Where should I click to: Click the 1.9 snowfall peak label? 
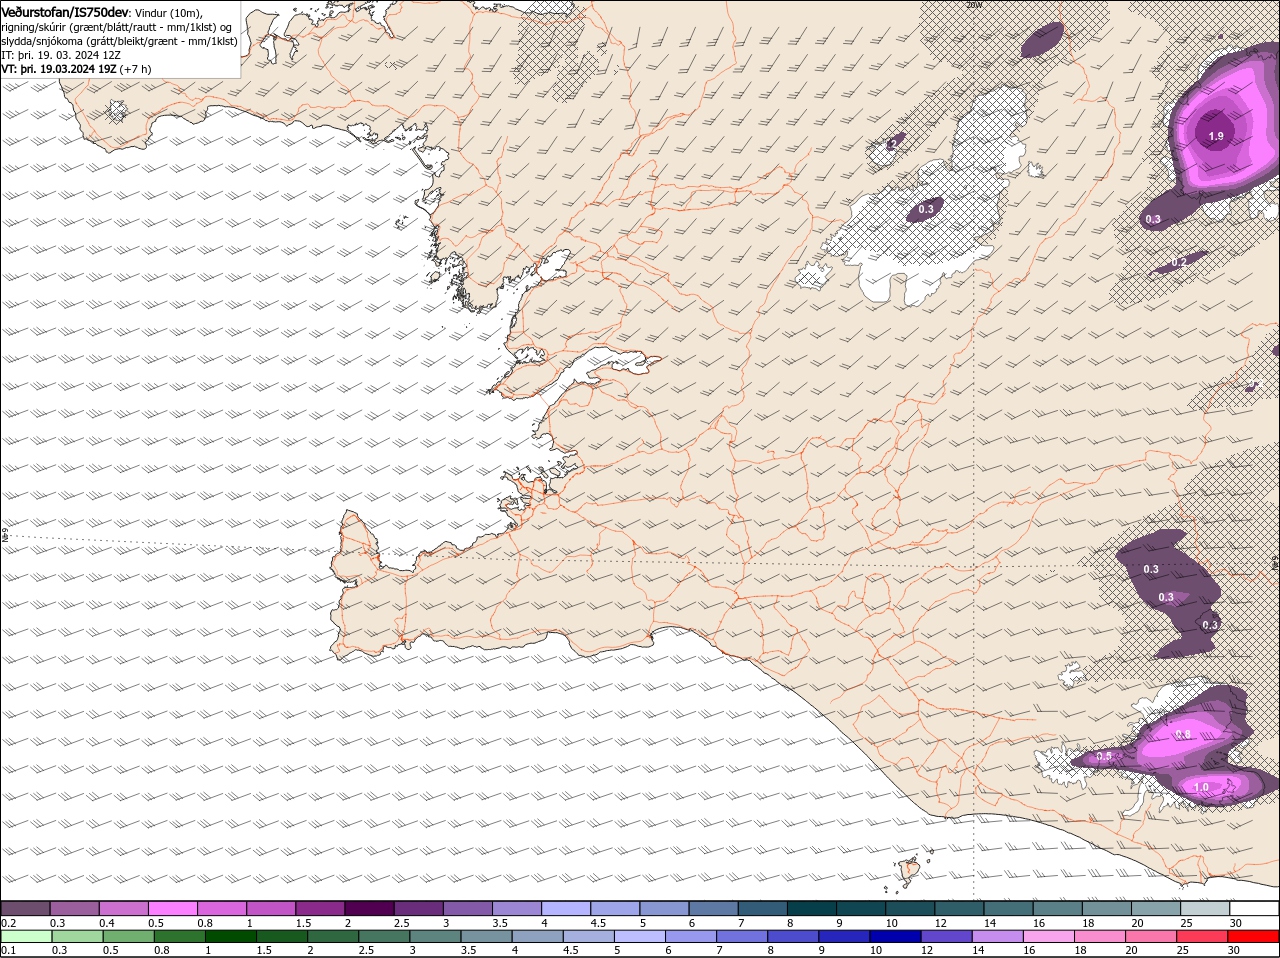point(1216,136)
